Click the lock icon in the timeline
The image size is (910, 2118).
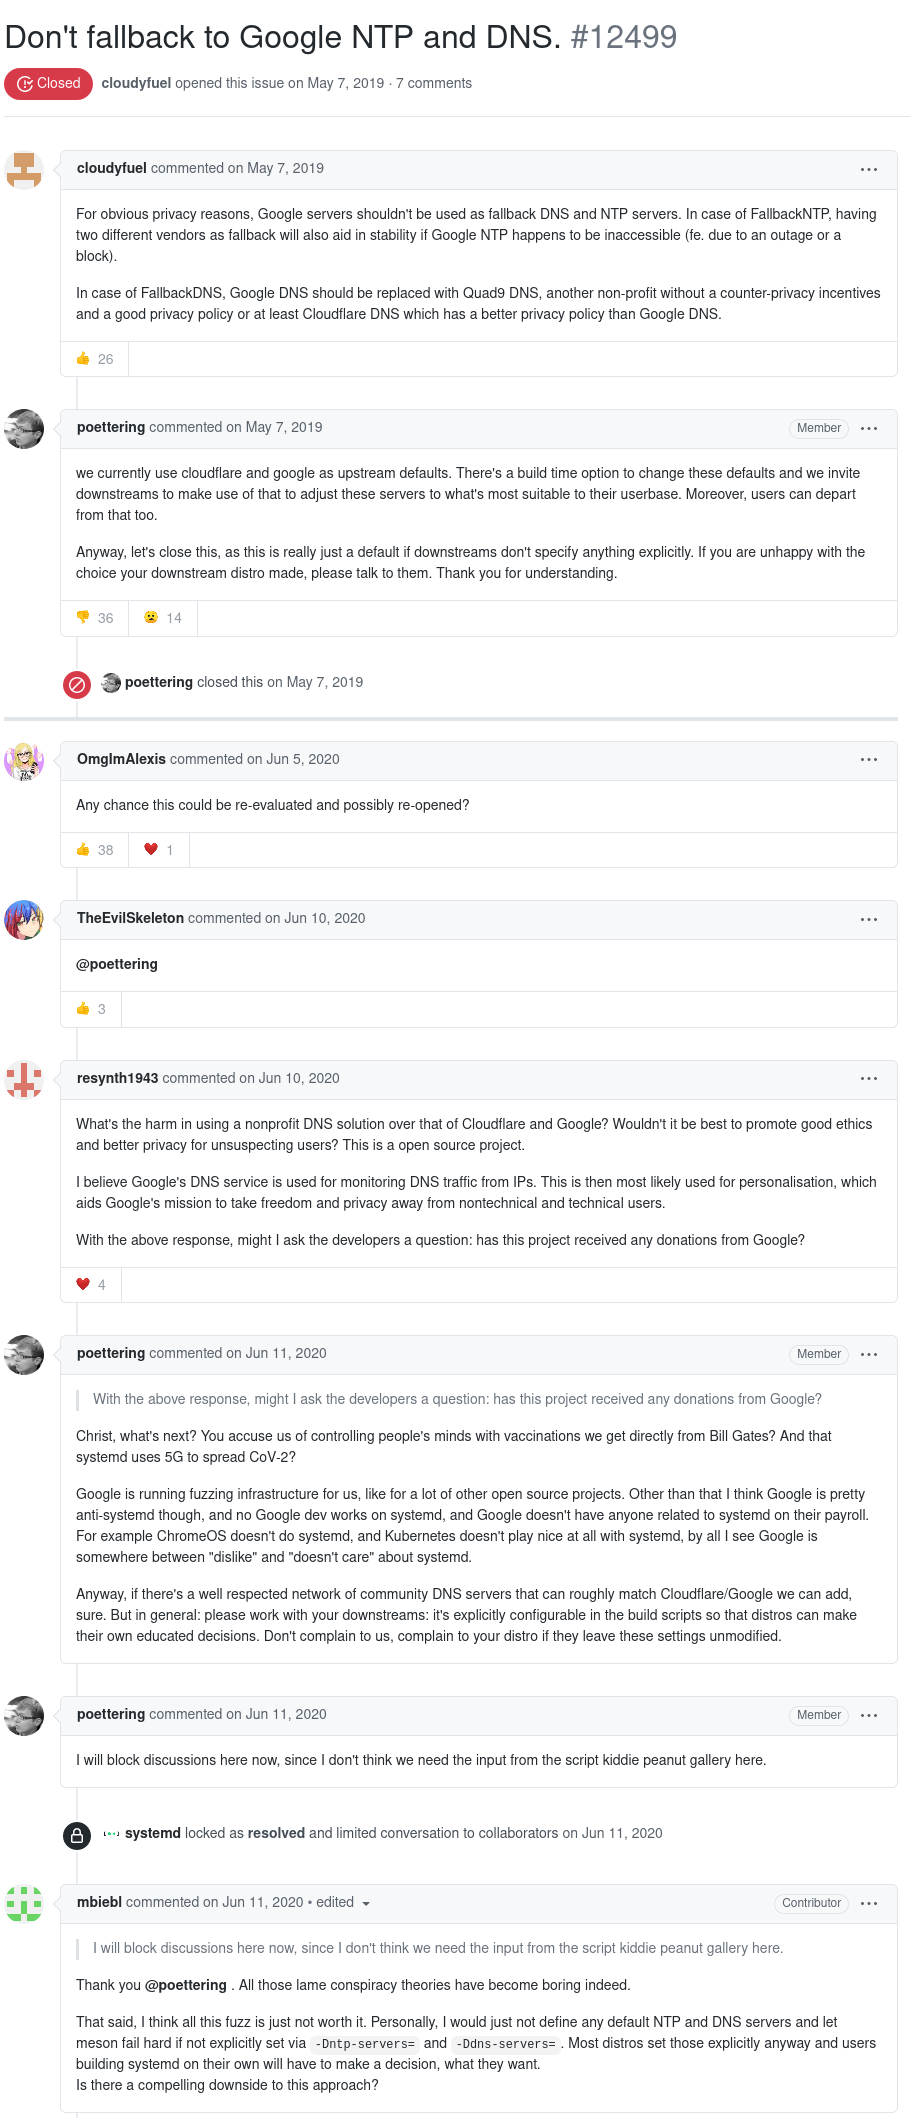(77, 1835)
